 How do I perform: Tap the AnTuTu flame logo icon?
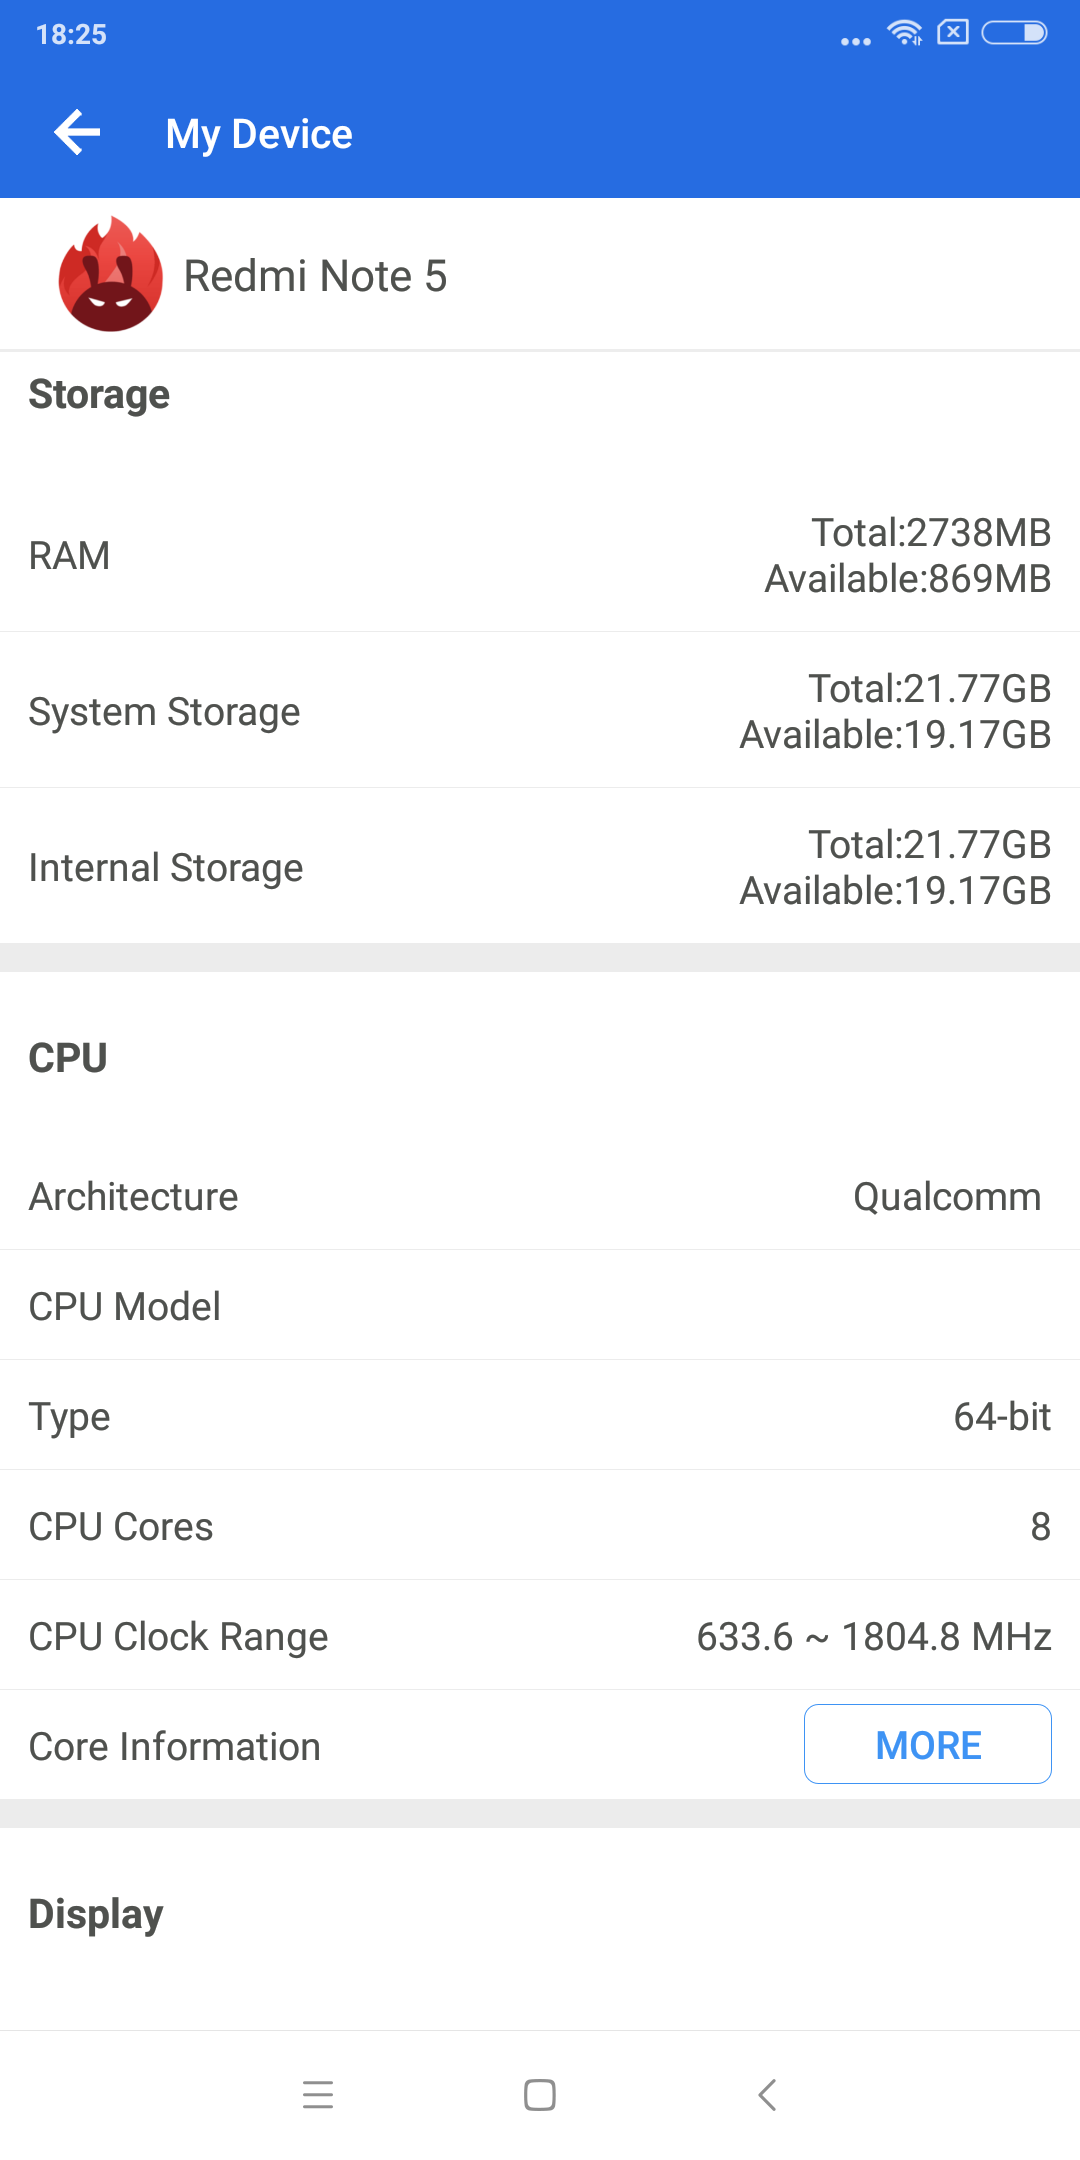click(x=111, y=274)
